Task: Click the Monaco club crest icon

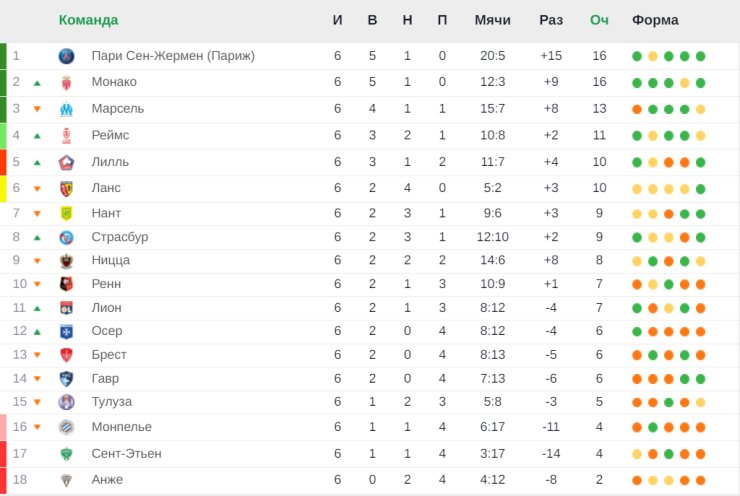Action: 66,82
